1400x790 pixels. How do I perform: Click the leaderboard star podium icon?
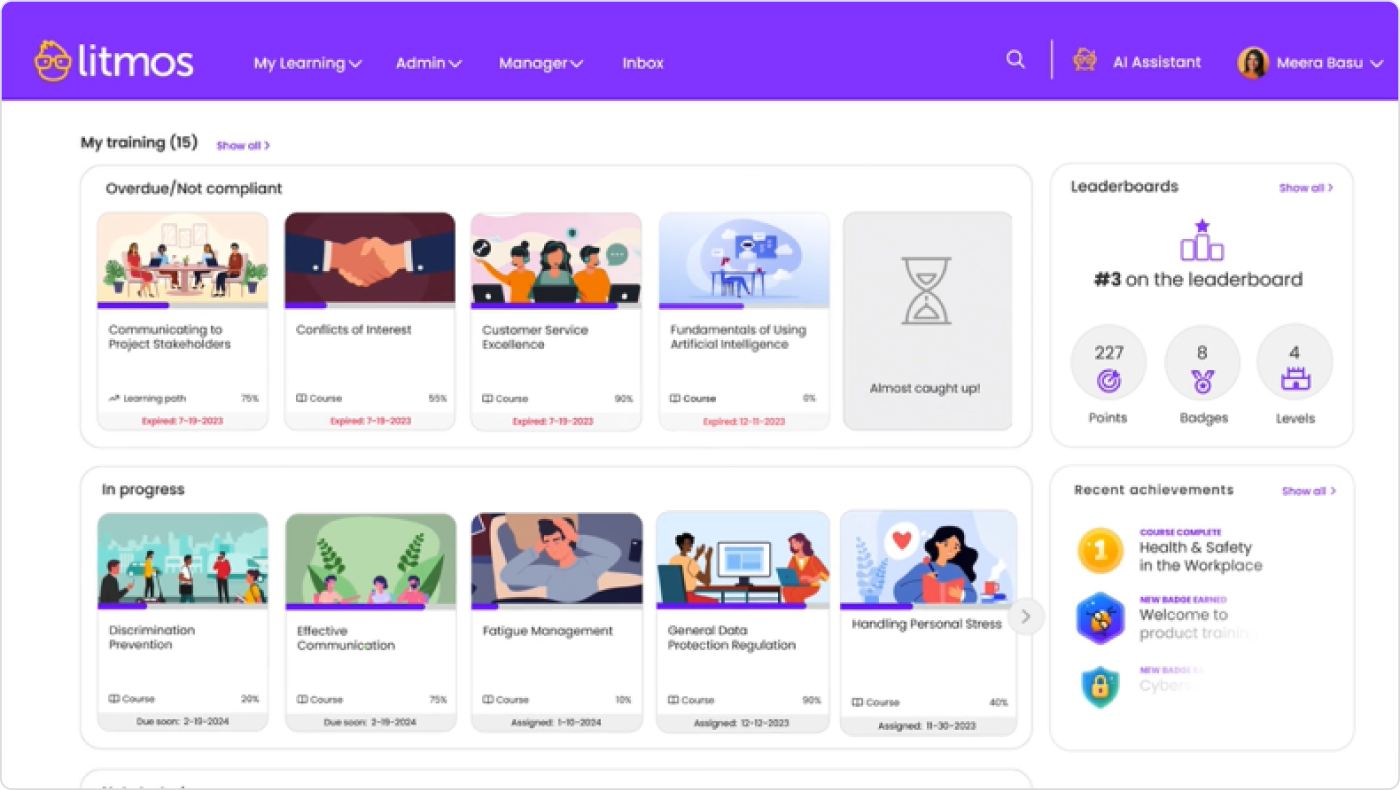[1201, 240]
